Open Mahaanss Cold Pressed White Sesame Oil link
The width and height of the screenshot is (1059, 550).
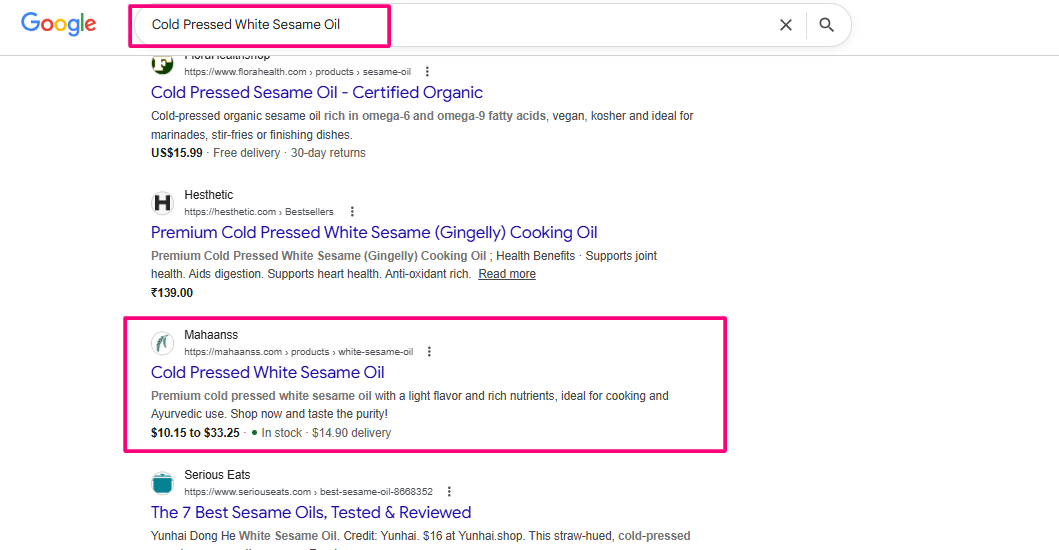point(267,372)
